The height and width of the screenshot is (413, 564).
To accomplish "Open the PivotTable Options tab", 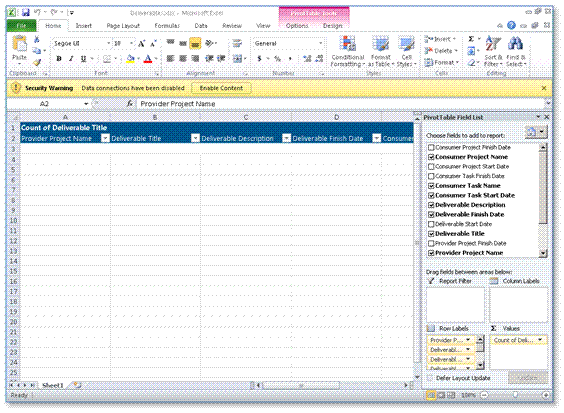I will 297,26.
